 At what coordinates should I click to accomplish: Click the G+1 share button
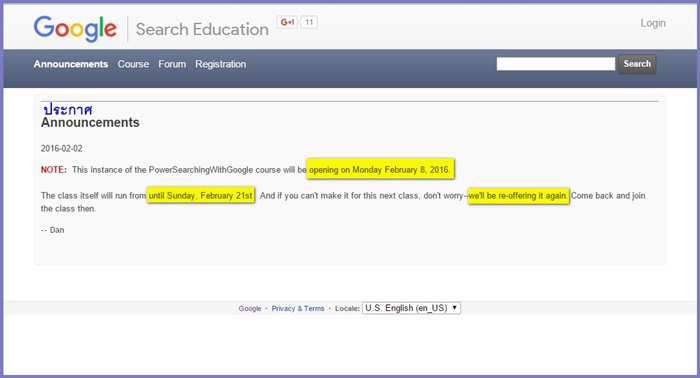(287, 22)
